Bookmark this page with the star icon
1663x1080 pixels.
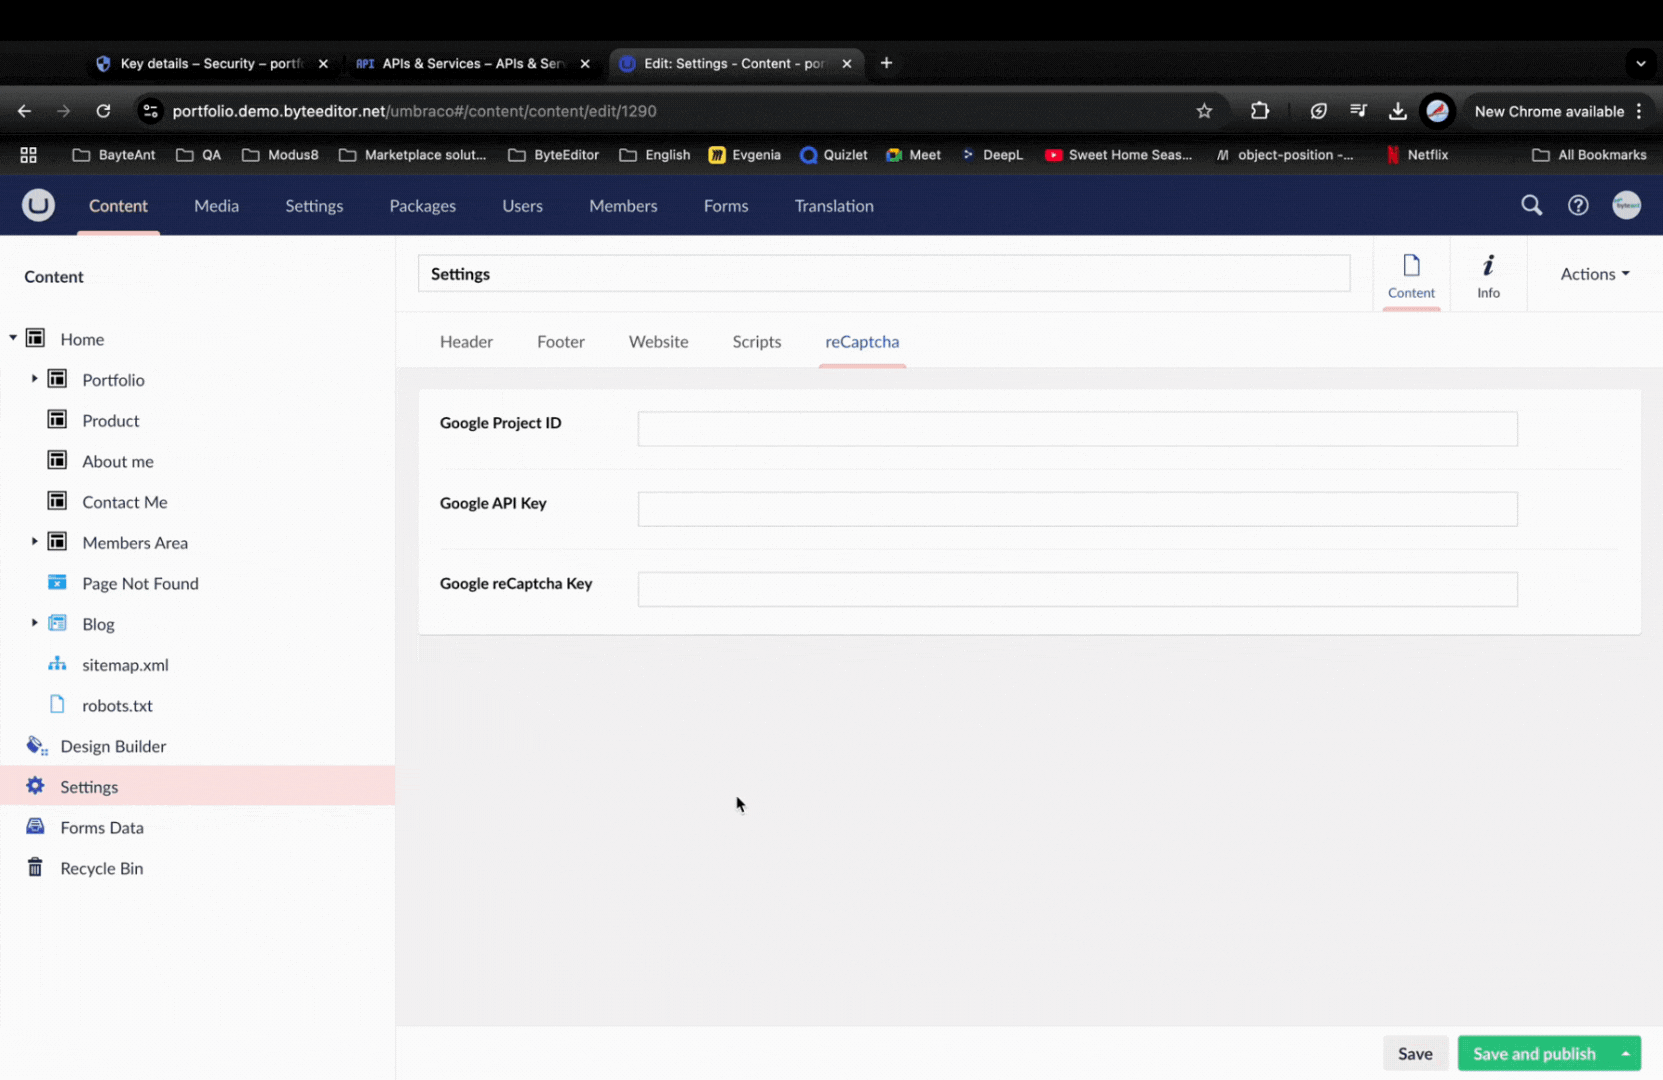[x=1204, y=111]
